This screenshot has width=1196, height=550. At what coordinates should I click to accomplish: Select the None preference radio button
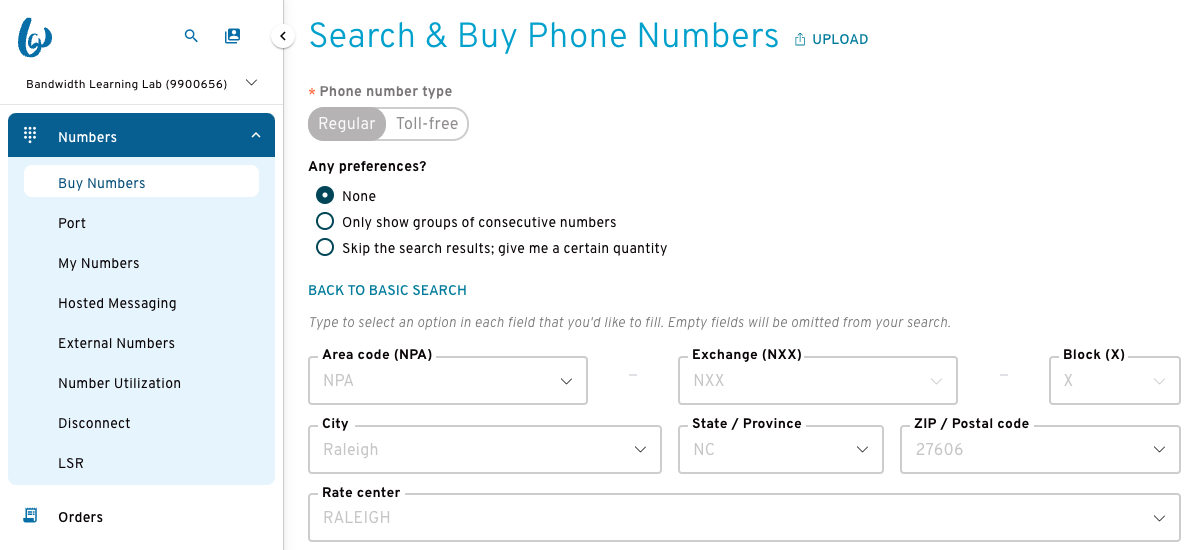pyautogui.click(x=325, y=195)
